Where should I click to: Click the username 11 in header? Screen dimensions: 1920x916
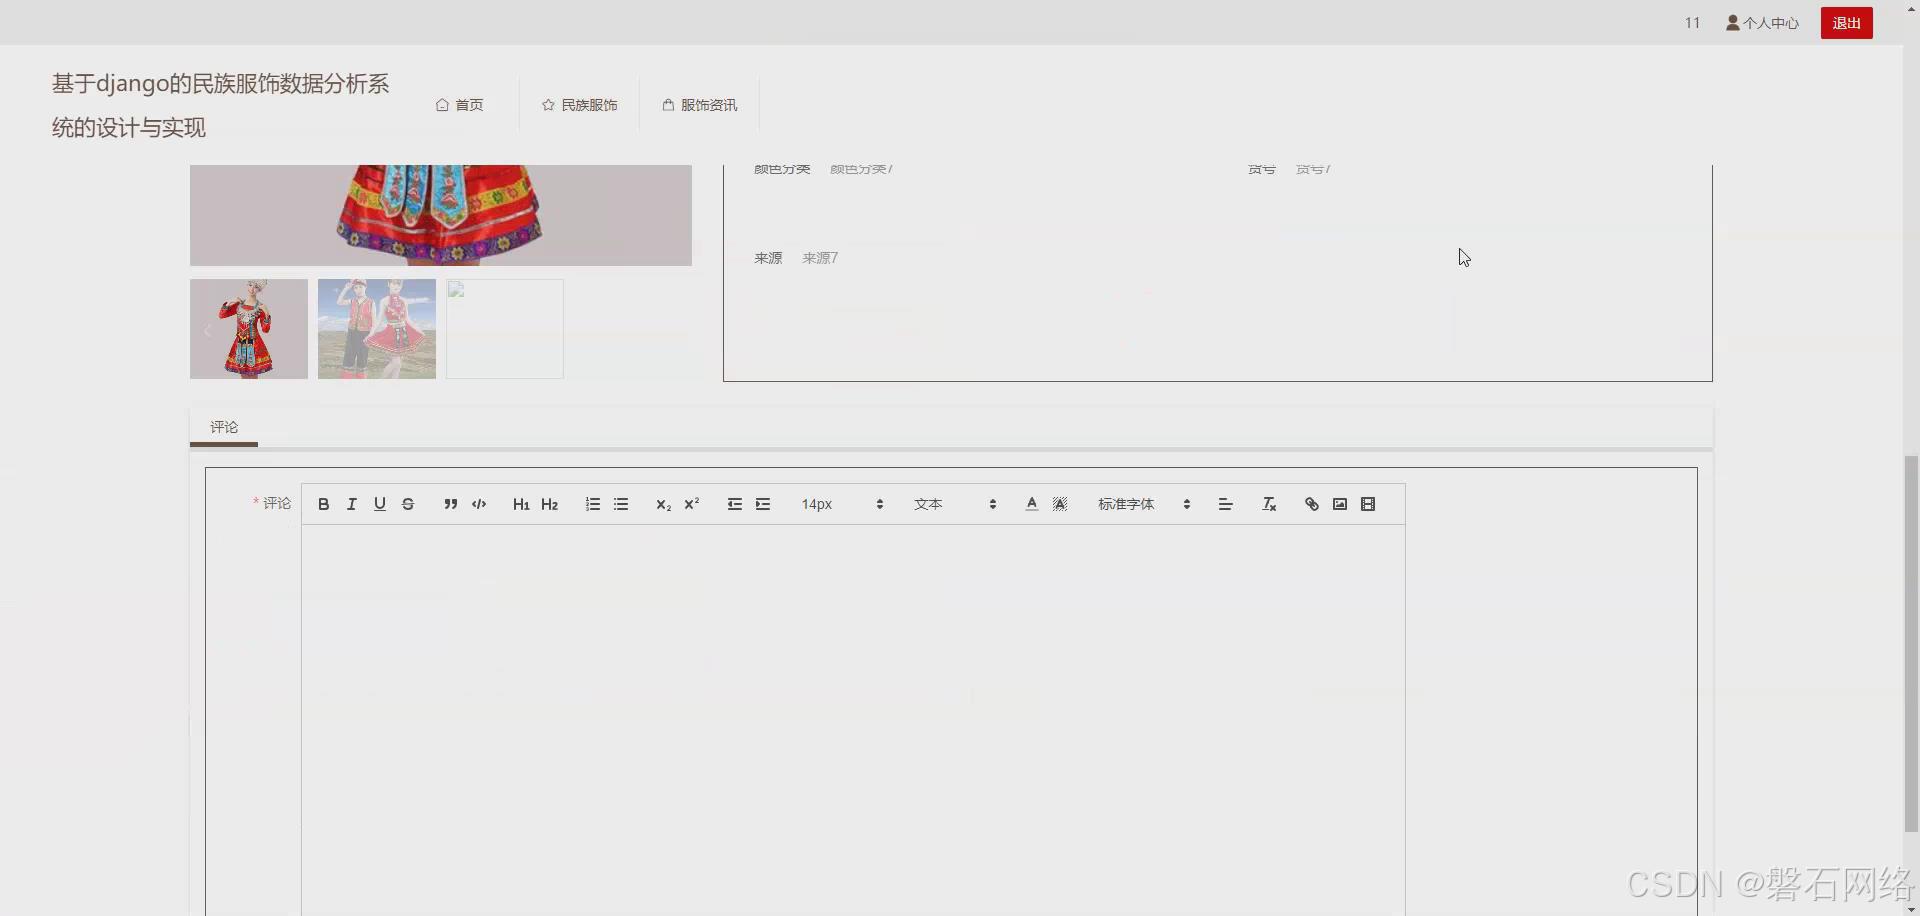(x=1692, y=23)
